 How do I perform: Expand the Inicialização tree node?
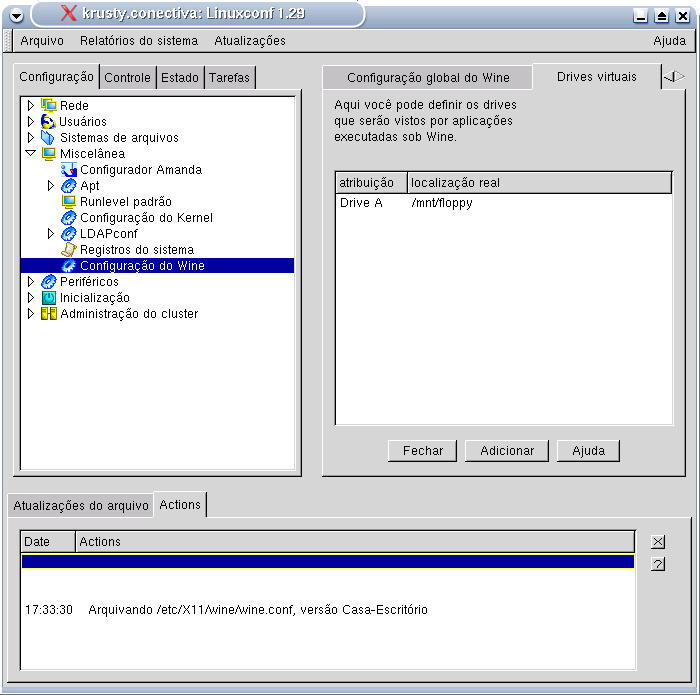click(x=30, y=297)
